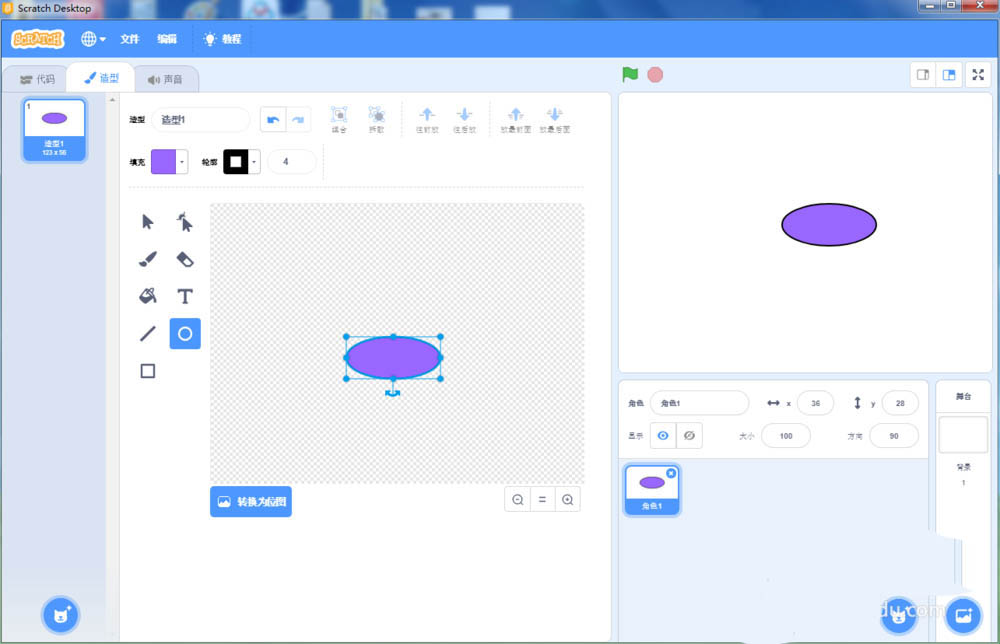Choose the Line tool
1000x644 pixels.
pos(147,333)
